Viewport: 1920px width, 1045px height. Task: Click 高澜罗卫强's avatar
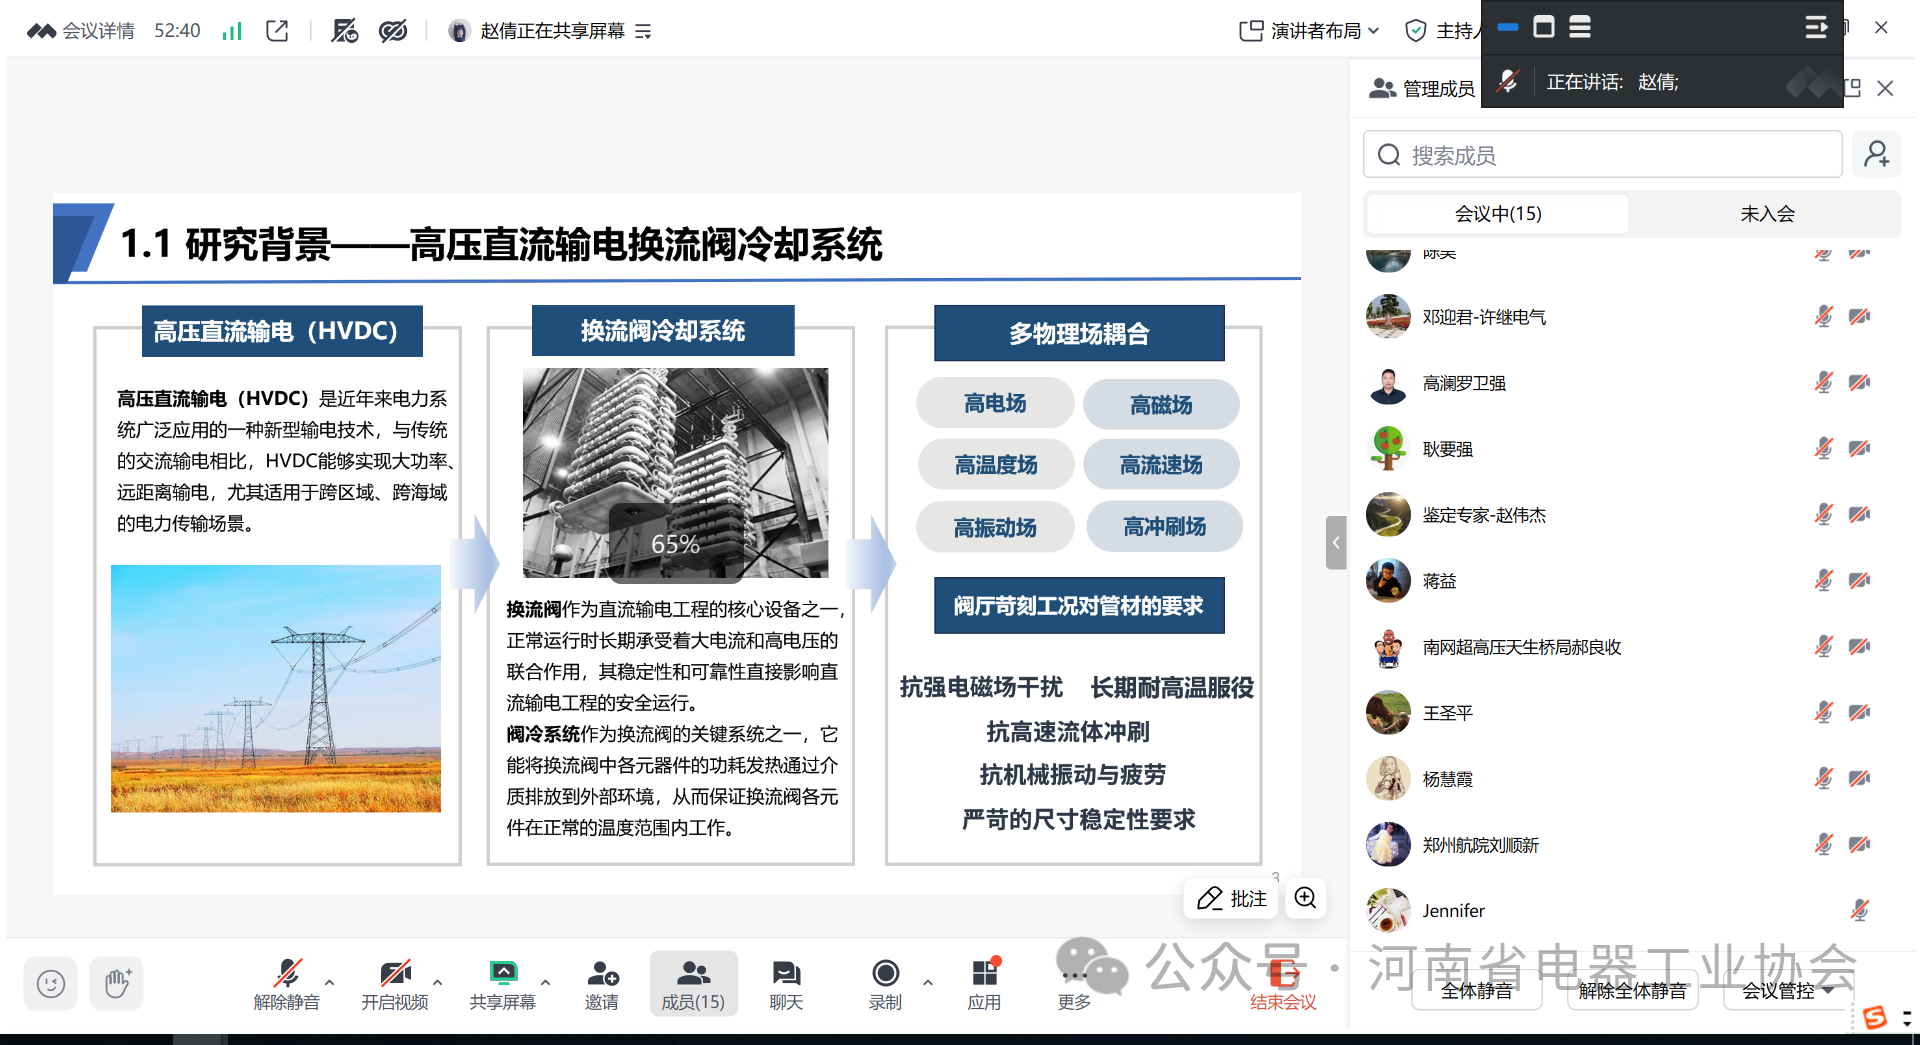coord(1388,383)
